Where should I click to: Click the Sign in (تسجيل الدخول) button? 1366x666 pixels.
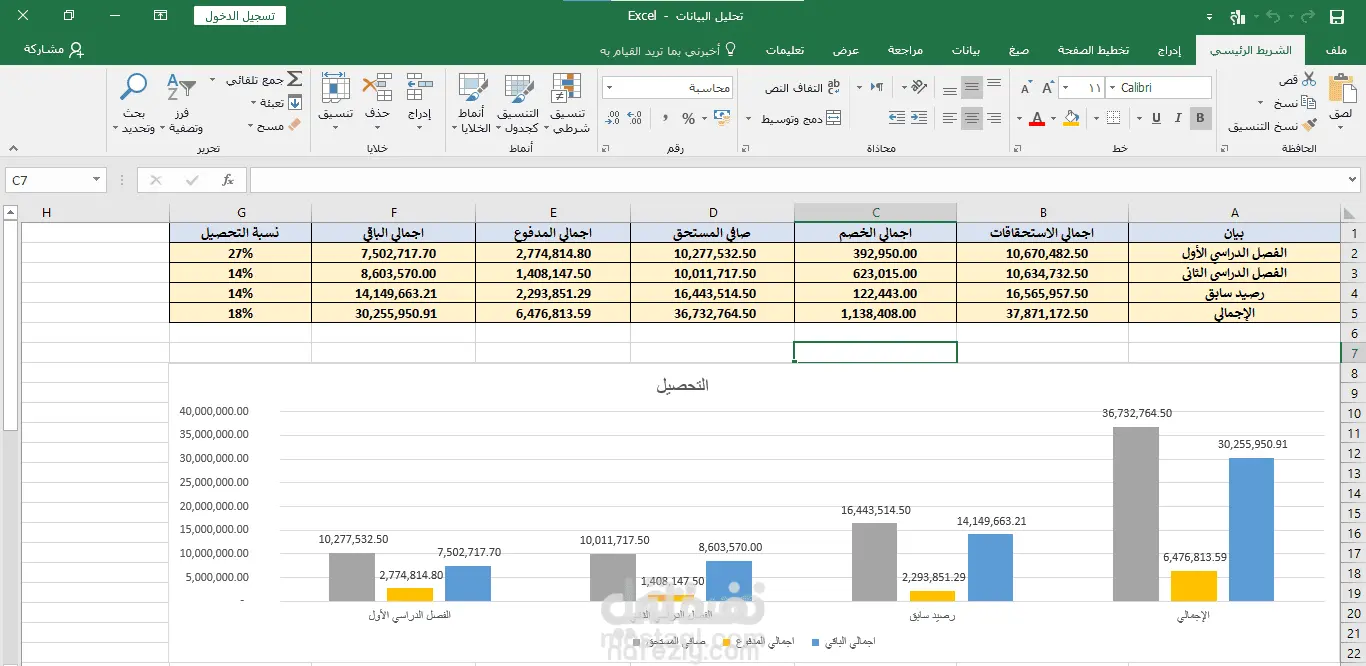(x=240, y=16)
